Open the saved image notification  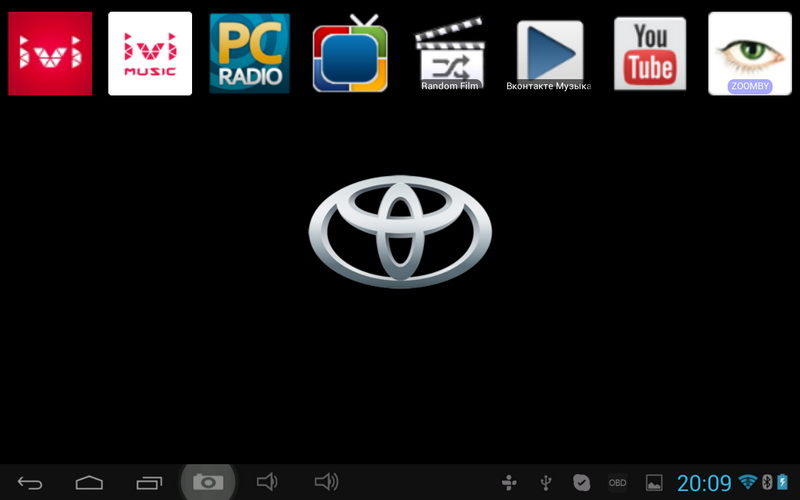pyautogui.click(x=654, y=483)
